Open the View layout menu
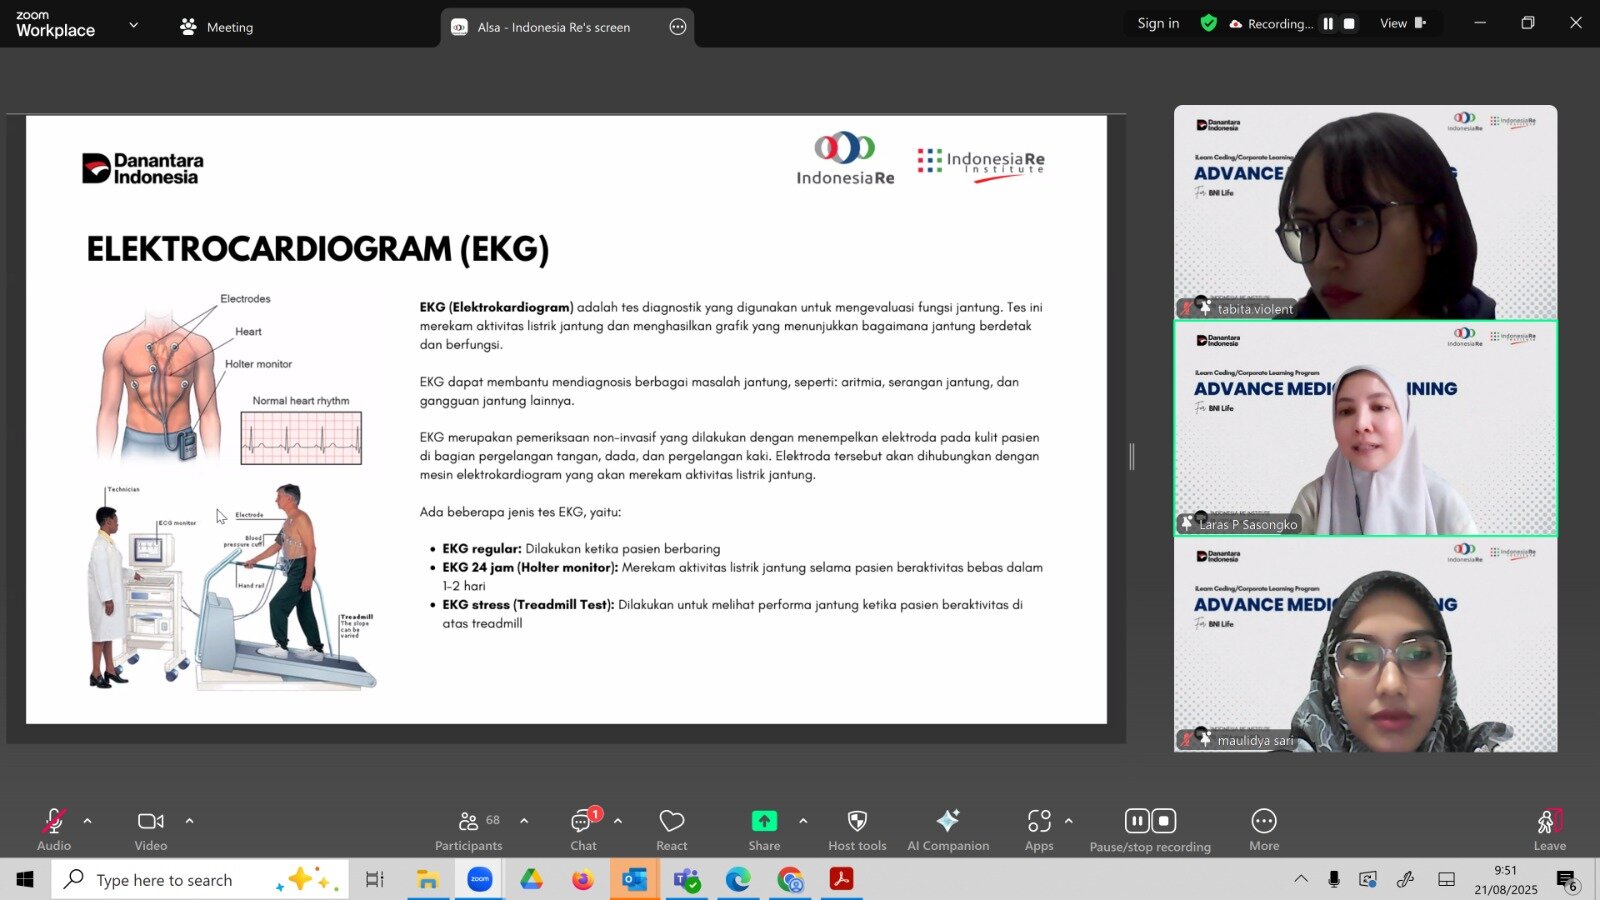Image resolution: width=1600 pixels, height=900 pixels. [1402, 24]
